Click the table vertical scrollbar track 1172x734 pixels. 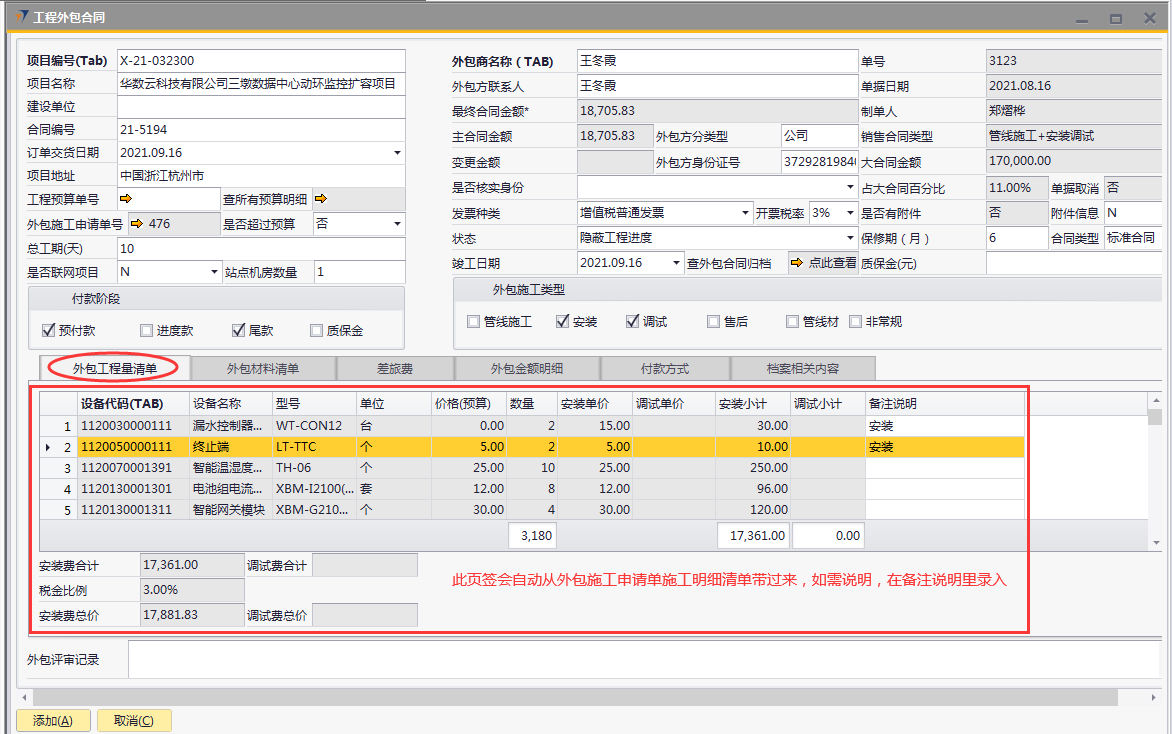pos(1155,480)
